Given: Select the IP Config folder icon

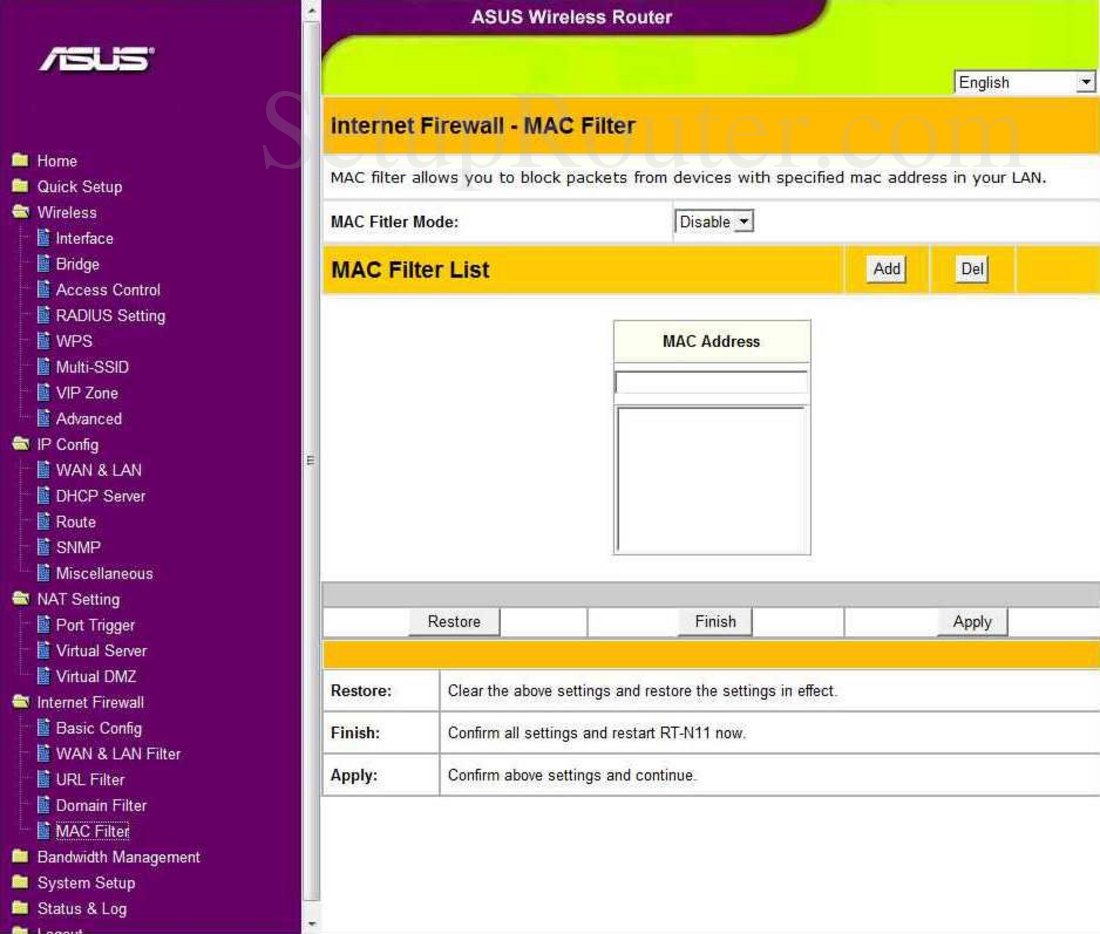Looking at the screenshot, I should [x=22, y=444].
